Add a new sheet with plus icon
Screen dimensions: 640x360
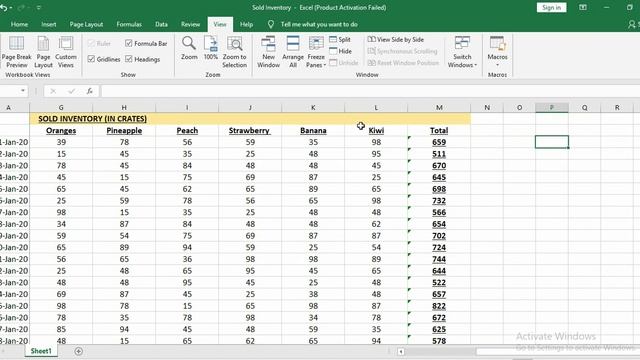point(79,351)
